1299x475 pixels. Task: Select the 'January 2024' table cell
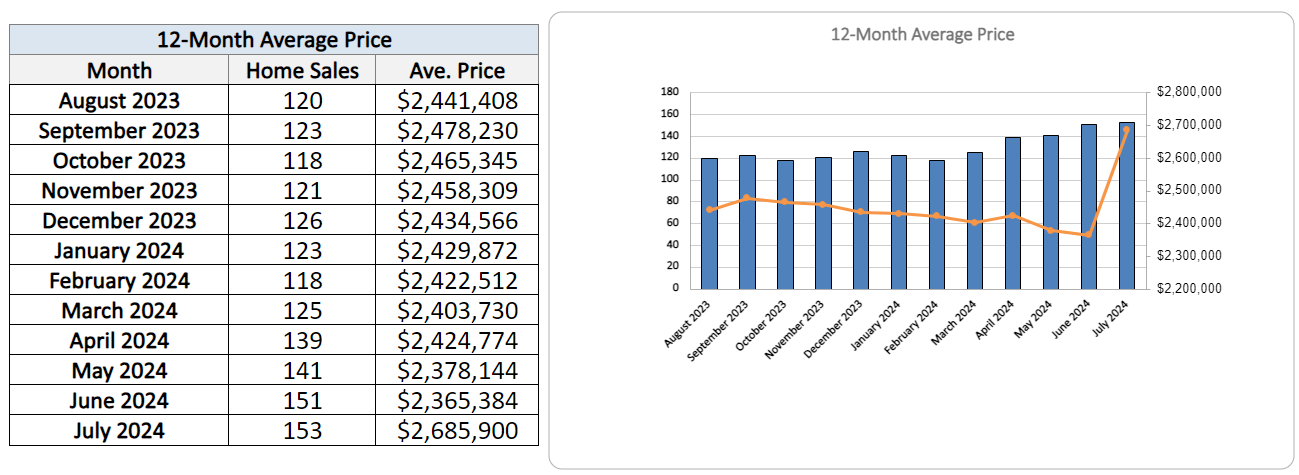pos(119,250)
